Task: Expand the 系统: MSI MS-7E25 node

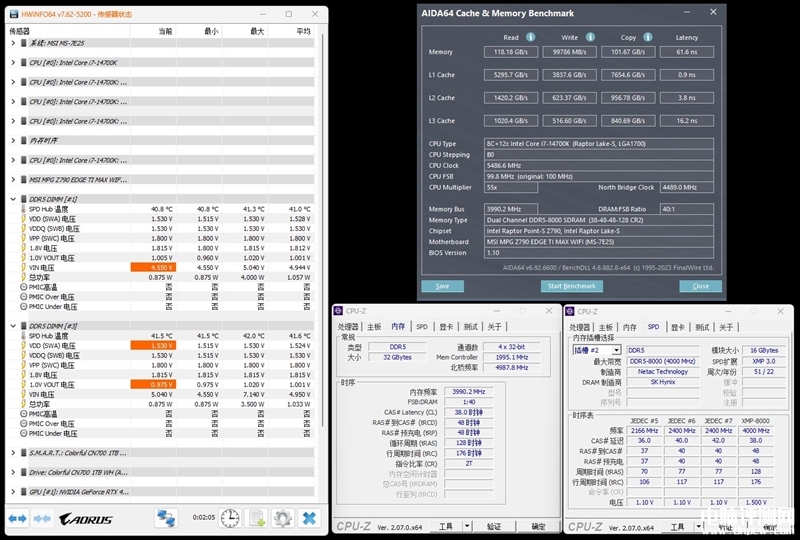Action: coord(13,43)
